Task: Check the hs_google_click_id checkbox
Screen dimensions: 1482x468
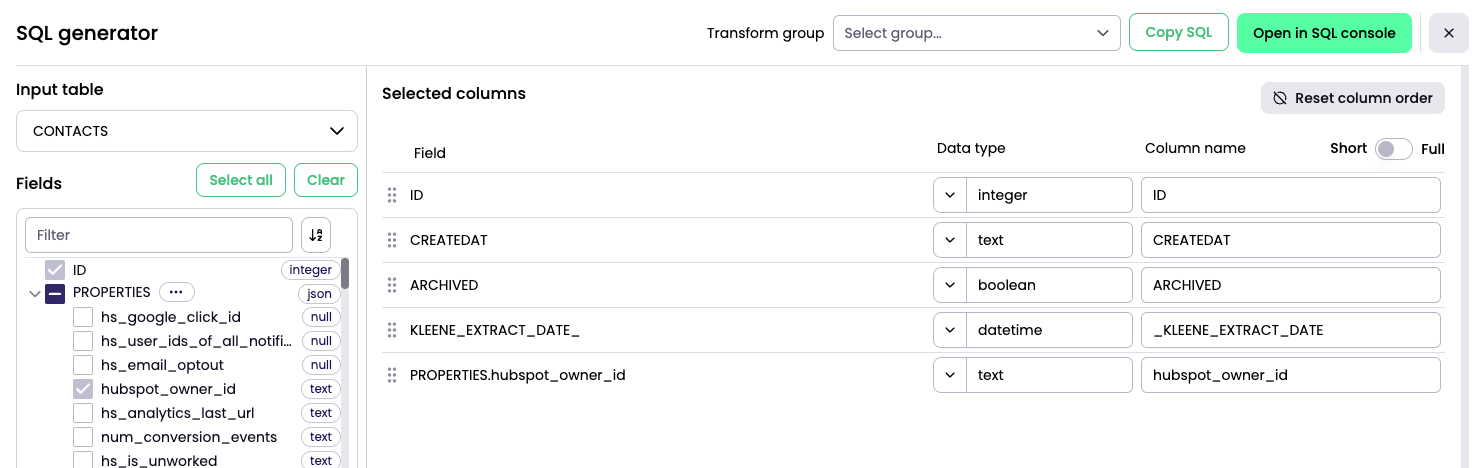Action: tap(83, 317)
